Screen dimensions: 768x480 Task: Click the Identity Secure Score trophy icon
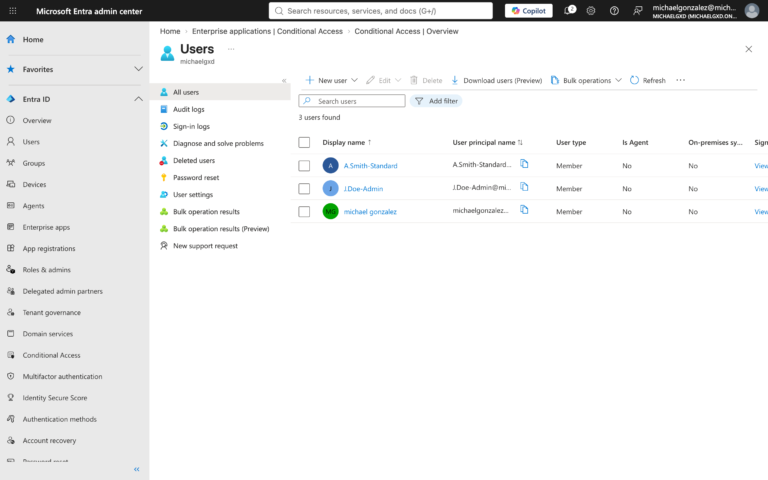pos(11,398)
